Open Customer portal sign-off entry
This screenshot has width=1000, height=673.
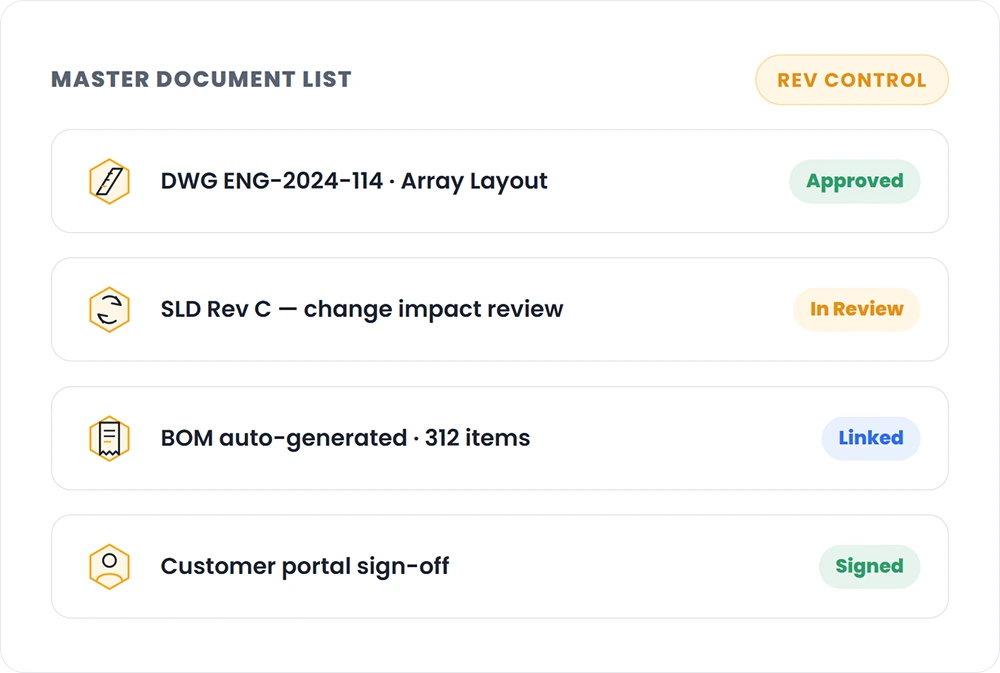305,566
